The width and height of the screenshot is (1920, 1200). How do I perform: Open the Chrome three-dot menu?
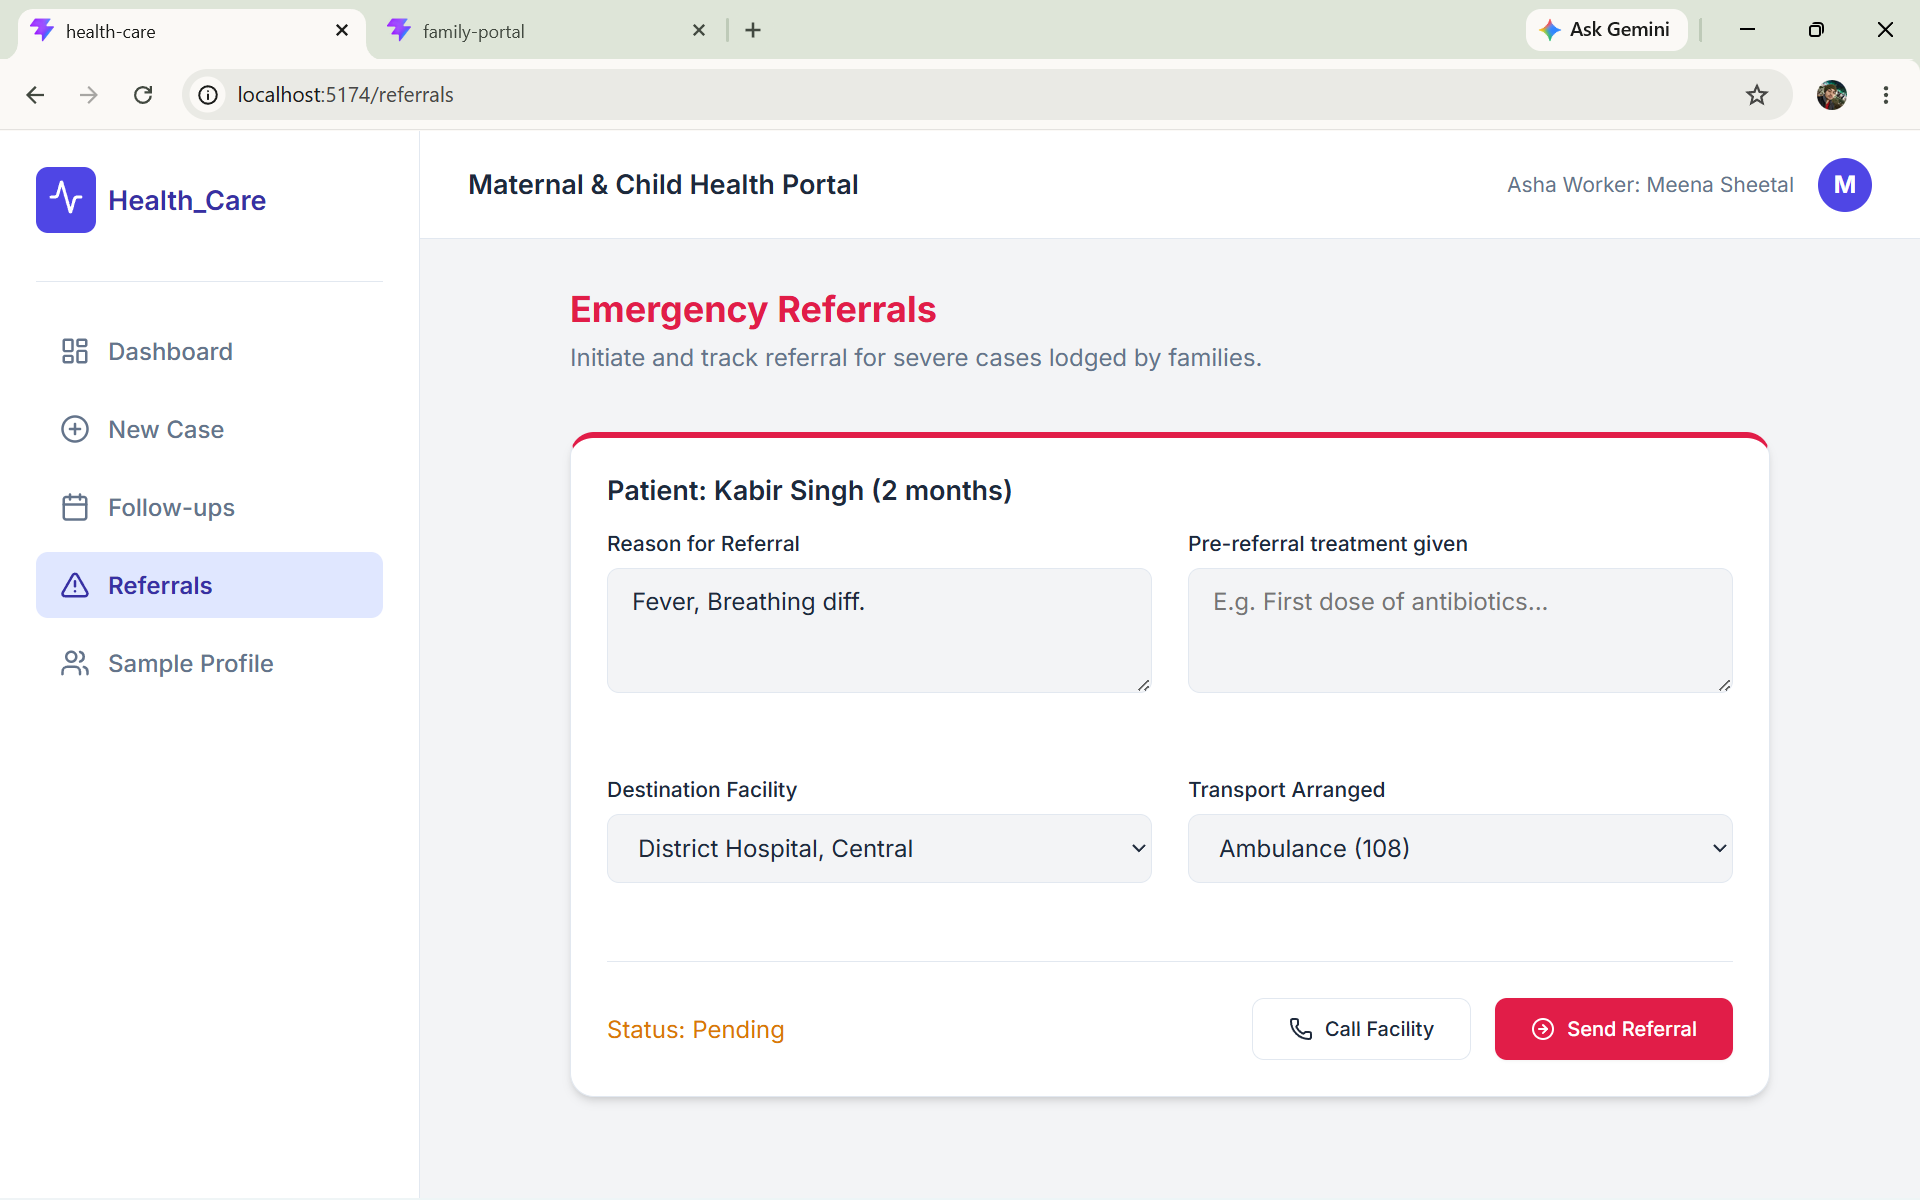1886,95
